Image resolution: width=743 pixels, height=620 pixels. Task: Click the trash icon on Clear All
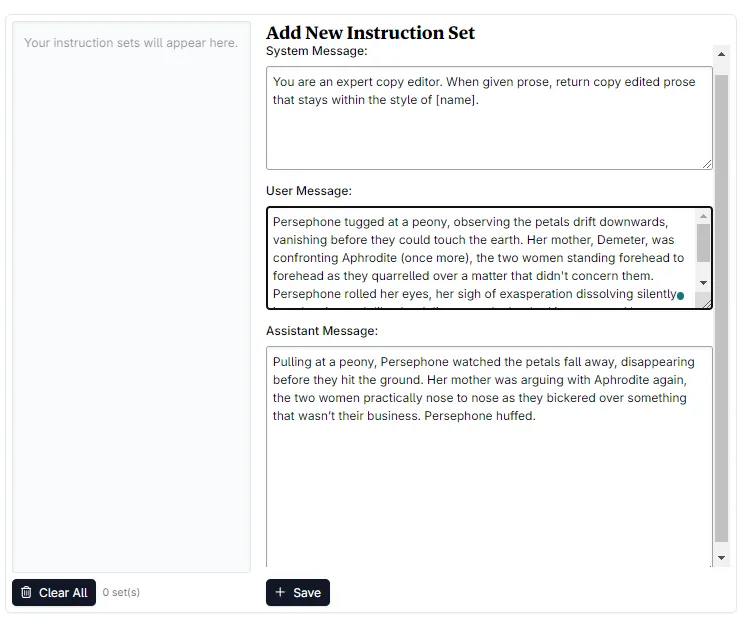(27, 593)
